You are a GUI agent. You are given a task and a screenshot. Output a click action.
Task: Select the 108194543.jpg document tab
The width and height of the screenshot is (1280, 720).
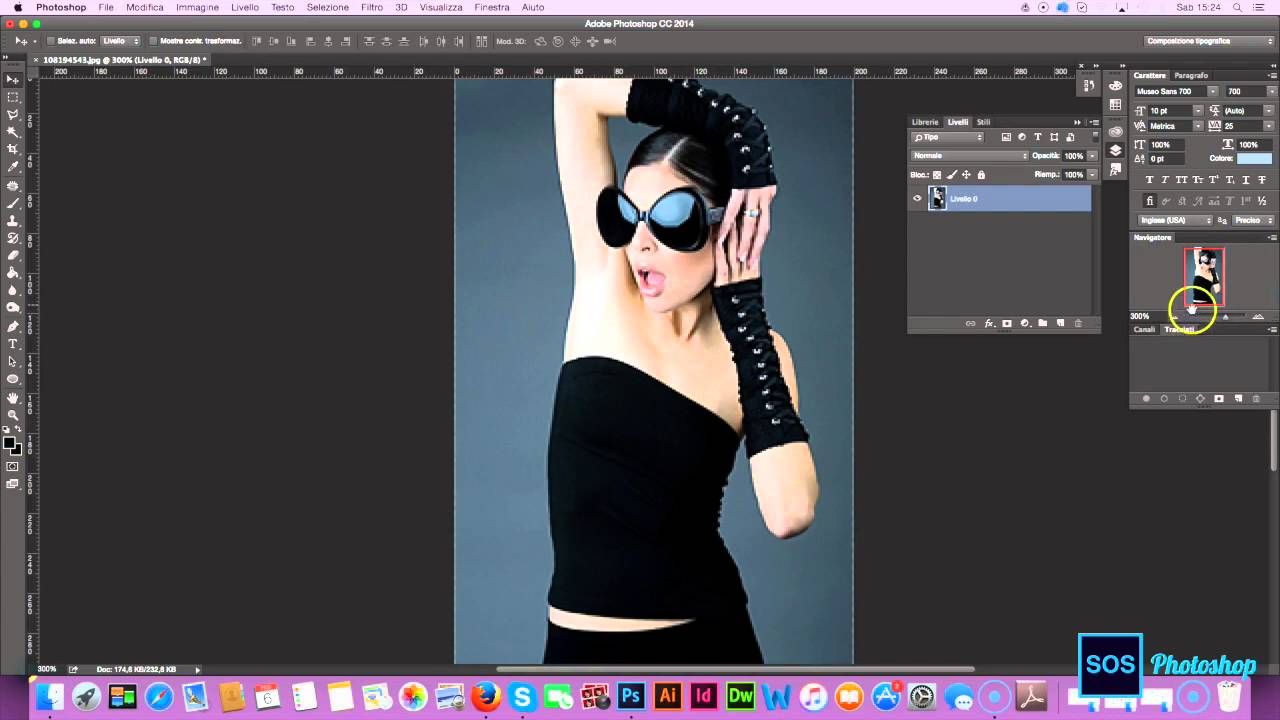124,60
